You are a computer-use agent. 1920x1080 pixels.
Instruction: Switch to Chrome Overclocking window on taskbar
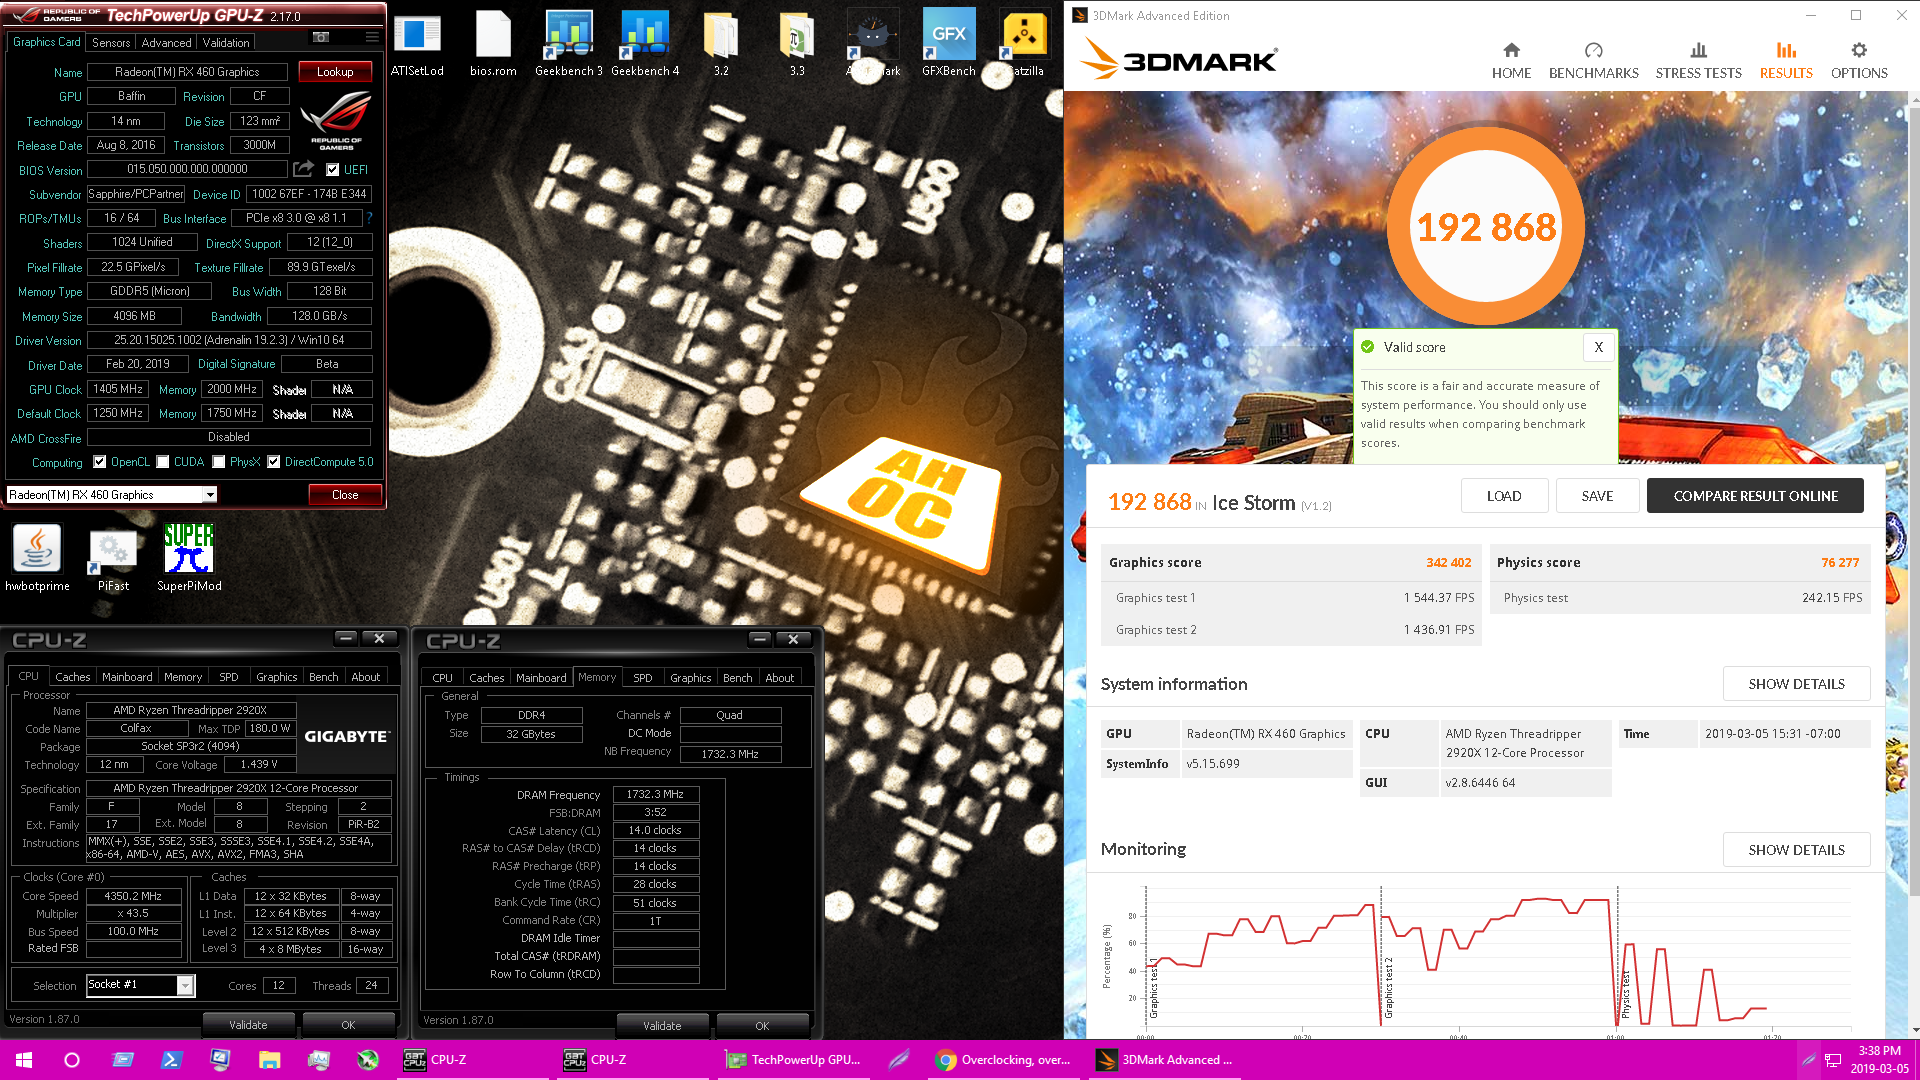[1003, 1059]
